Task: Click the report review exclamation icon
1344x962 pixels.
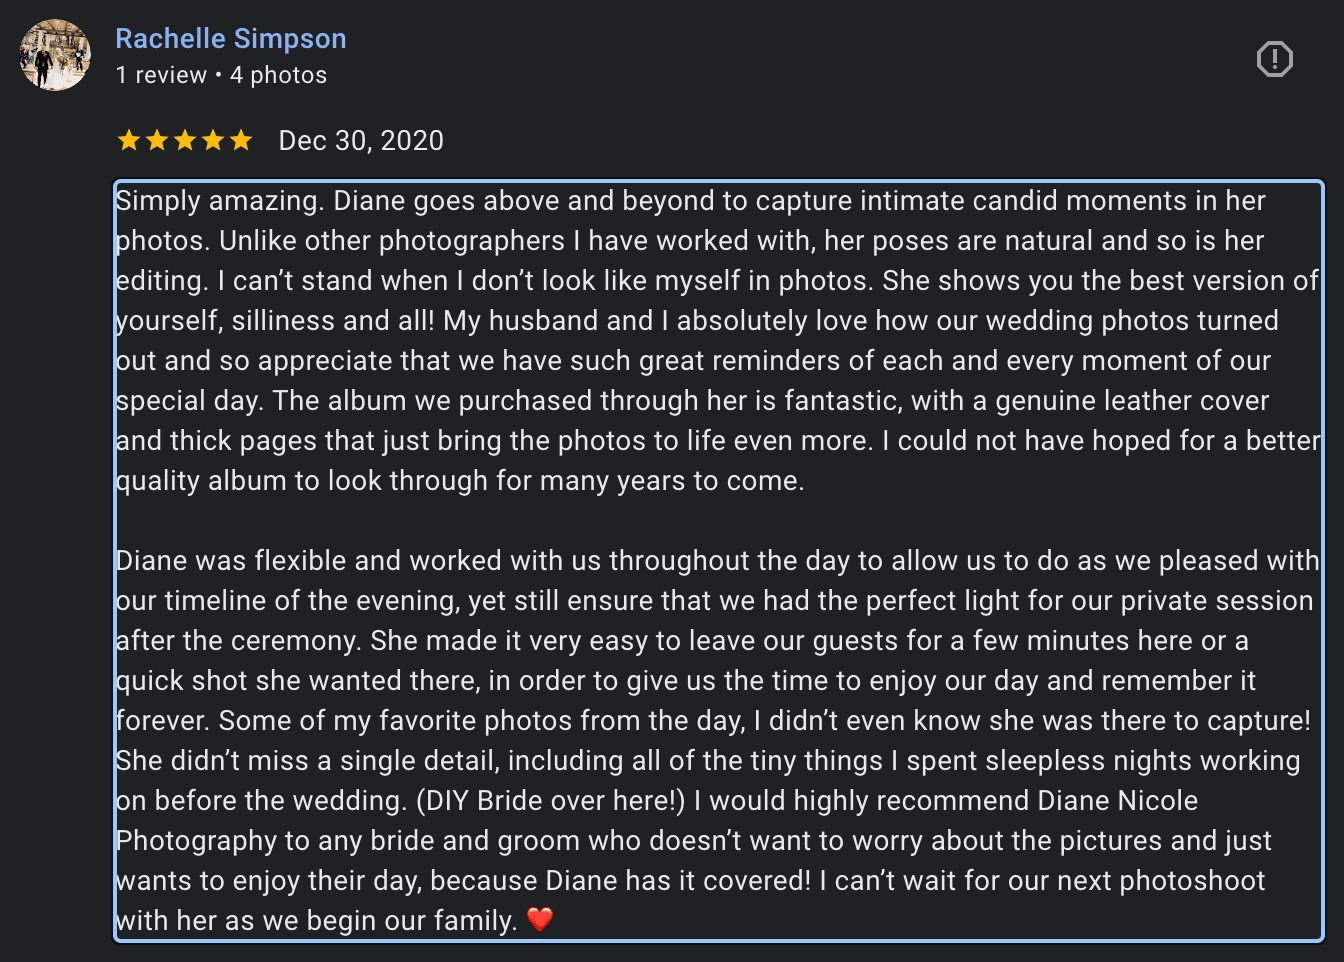Action: 1274,59
